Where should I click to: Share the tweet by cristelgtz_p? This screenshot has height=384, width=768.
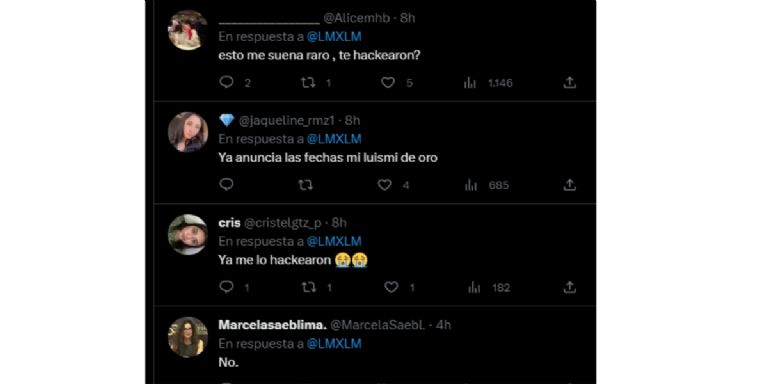[x=569, y=287]
